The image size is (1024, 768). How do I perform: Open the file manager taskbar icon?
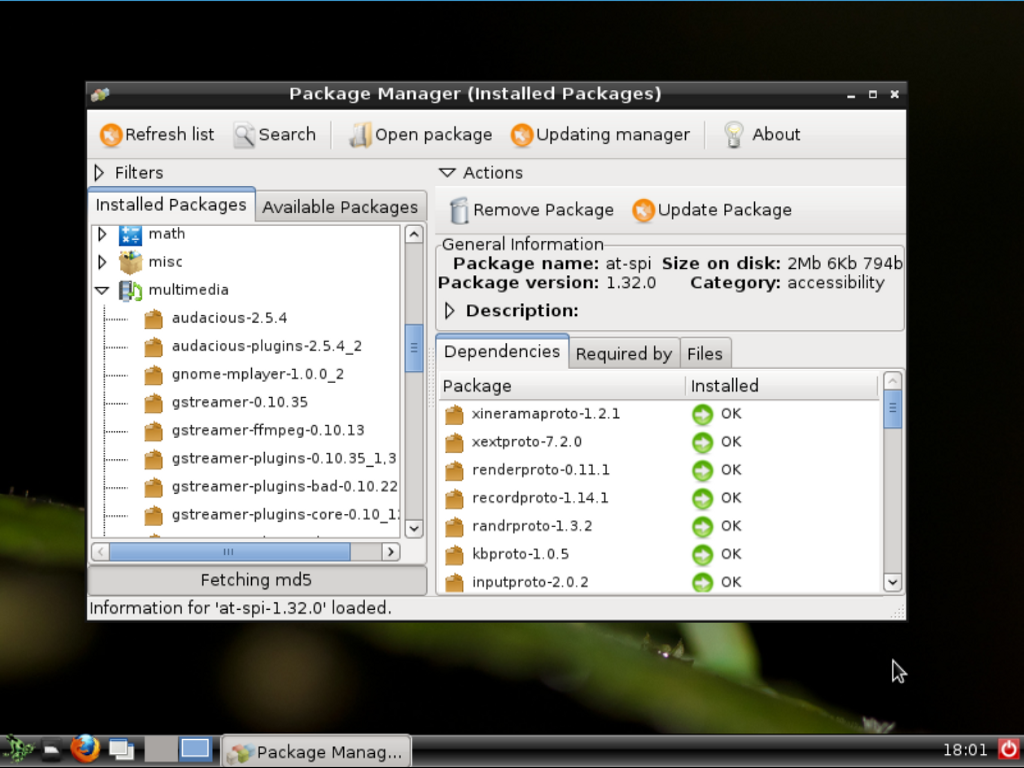coord(52,750)
